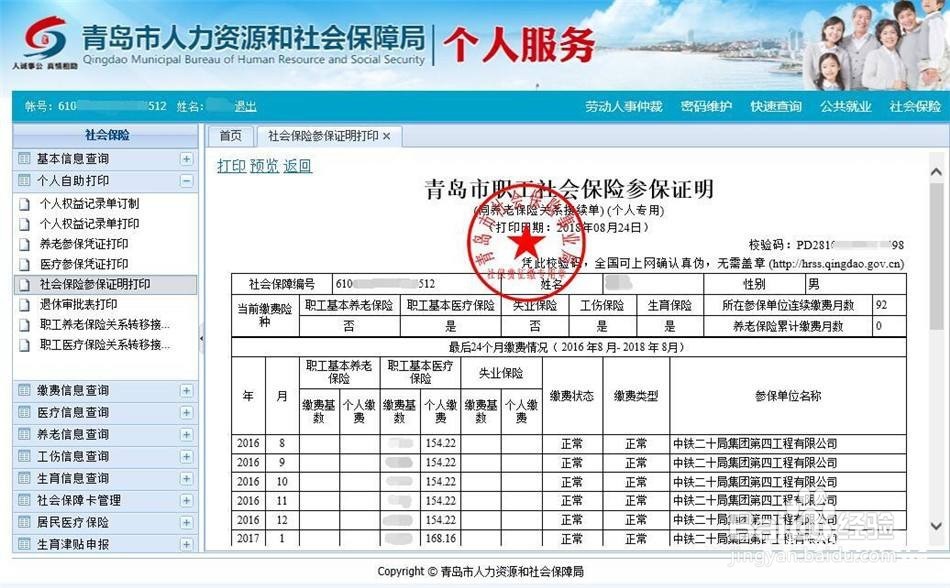Viewport: 950px width, 588px height.
Task: Click document icon beside 个人权益记录单订制
Action: click(x=25, y=204)
